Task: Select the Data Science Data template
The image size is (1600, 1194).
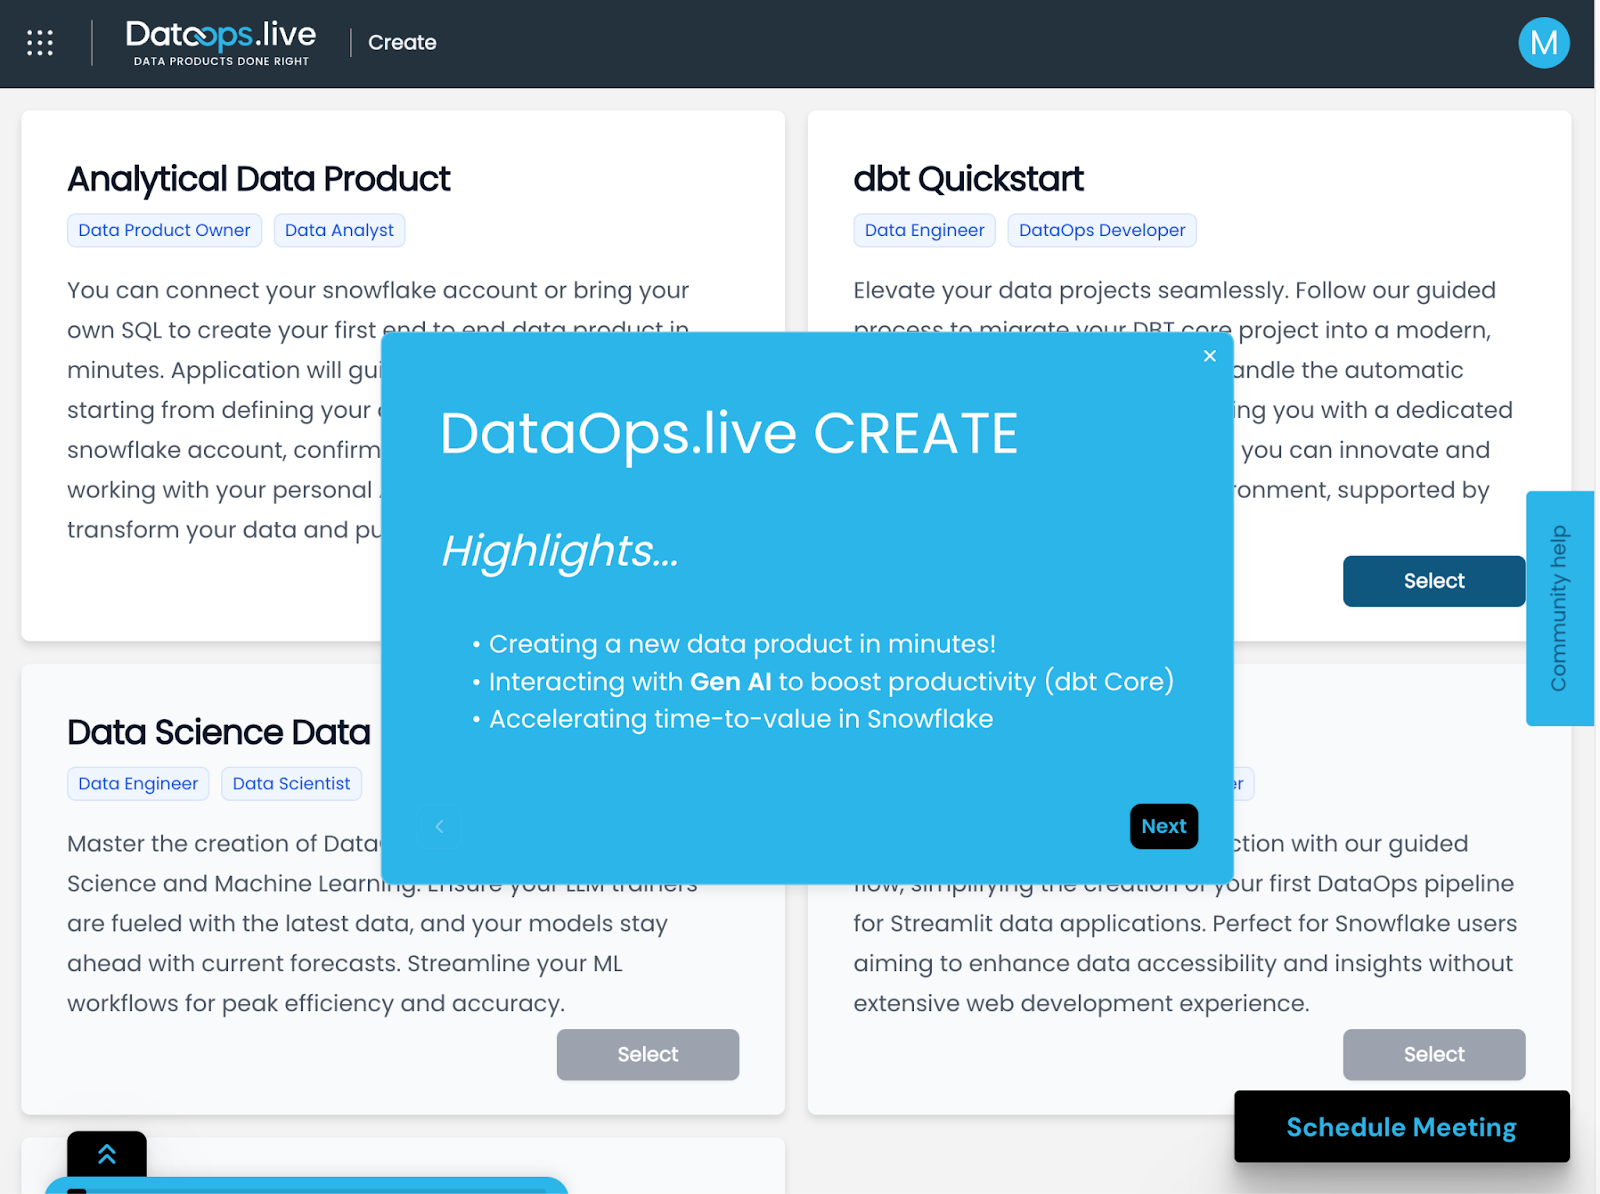Action: [x=647, y=1054]
